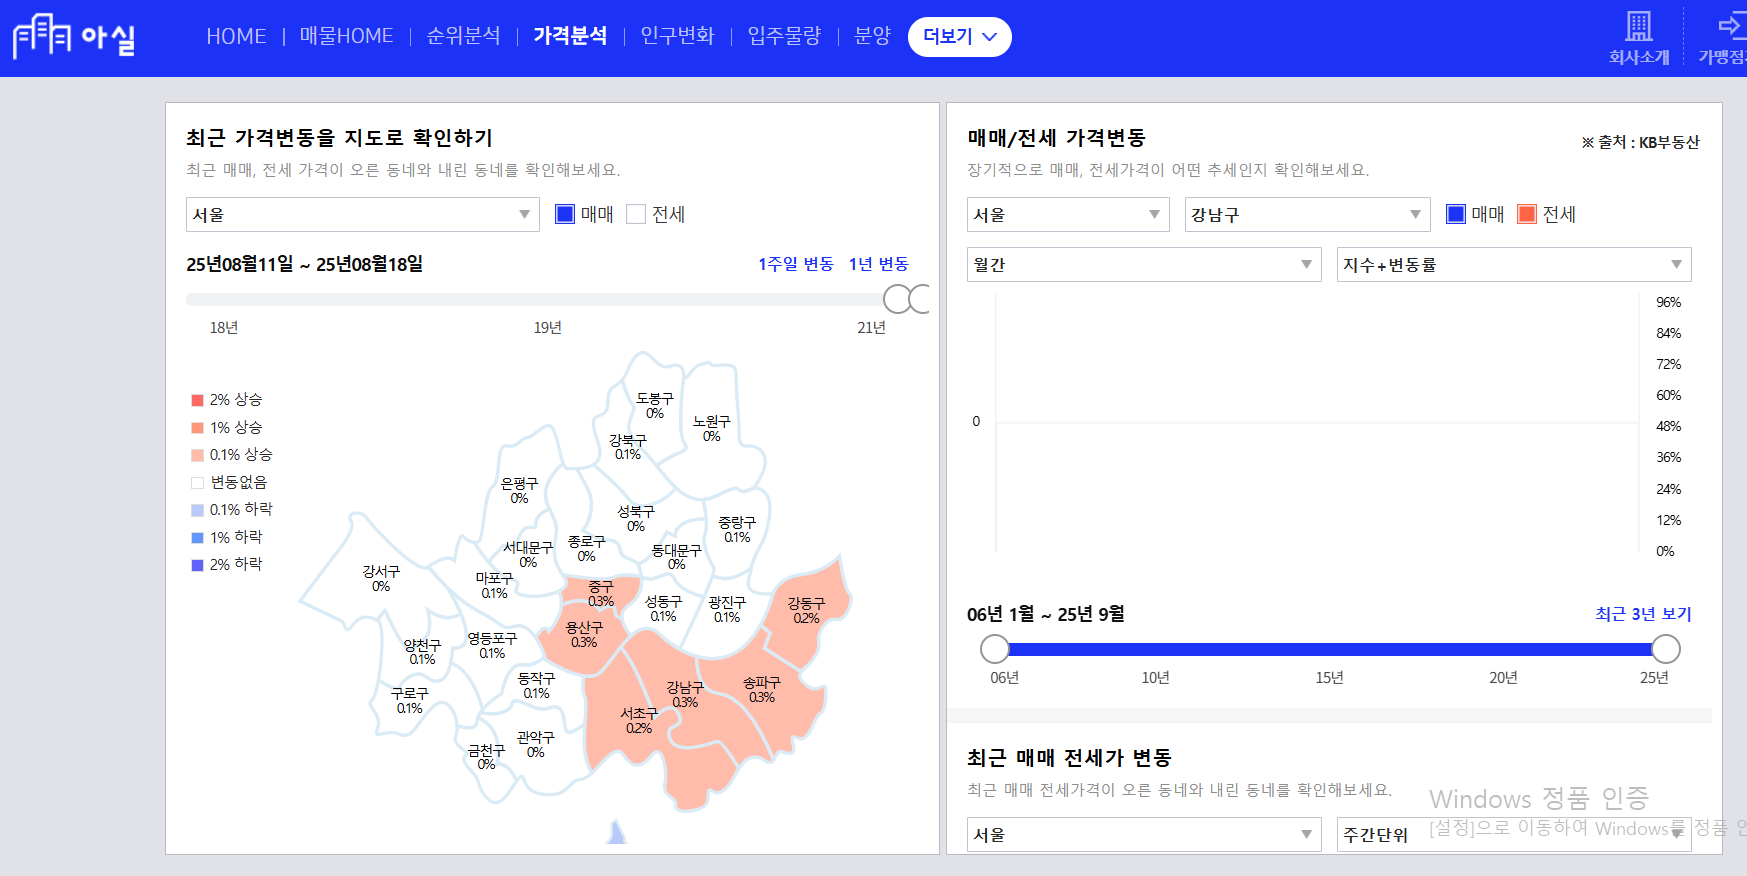The image size is (1747, 876).
Task: Open the 순위분석 menu
Action: 463,36
